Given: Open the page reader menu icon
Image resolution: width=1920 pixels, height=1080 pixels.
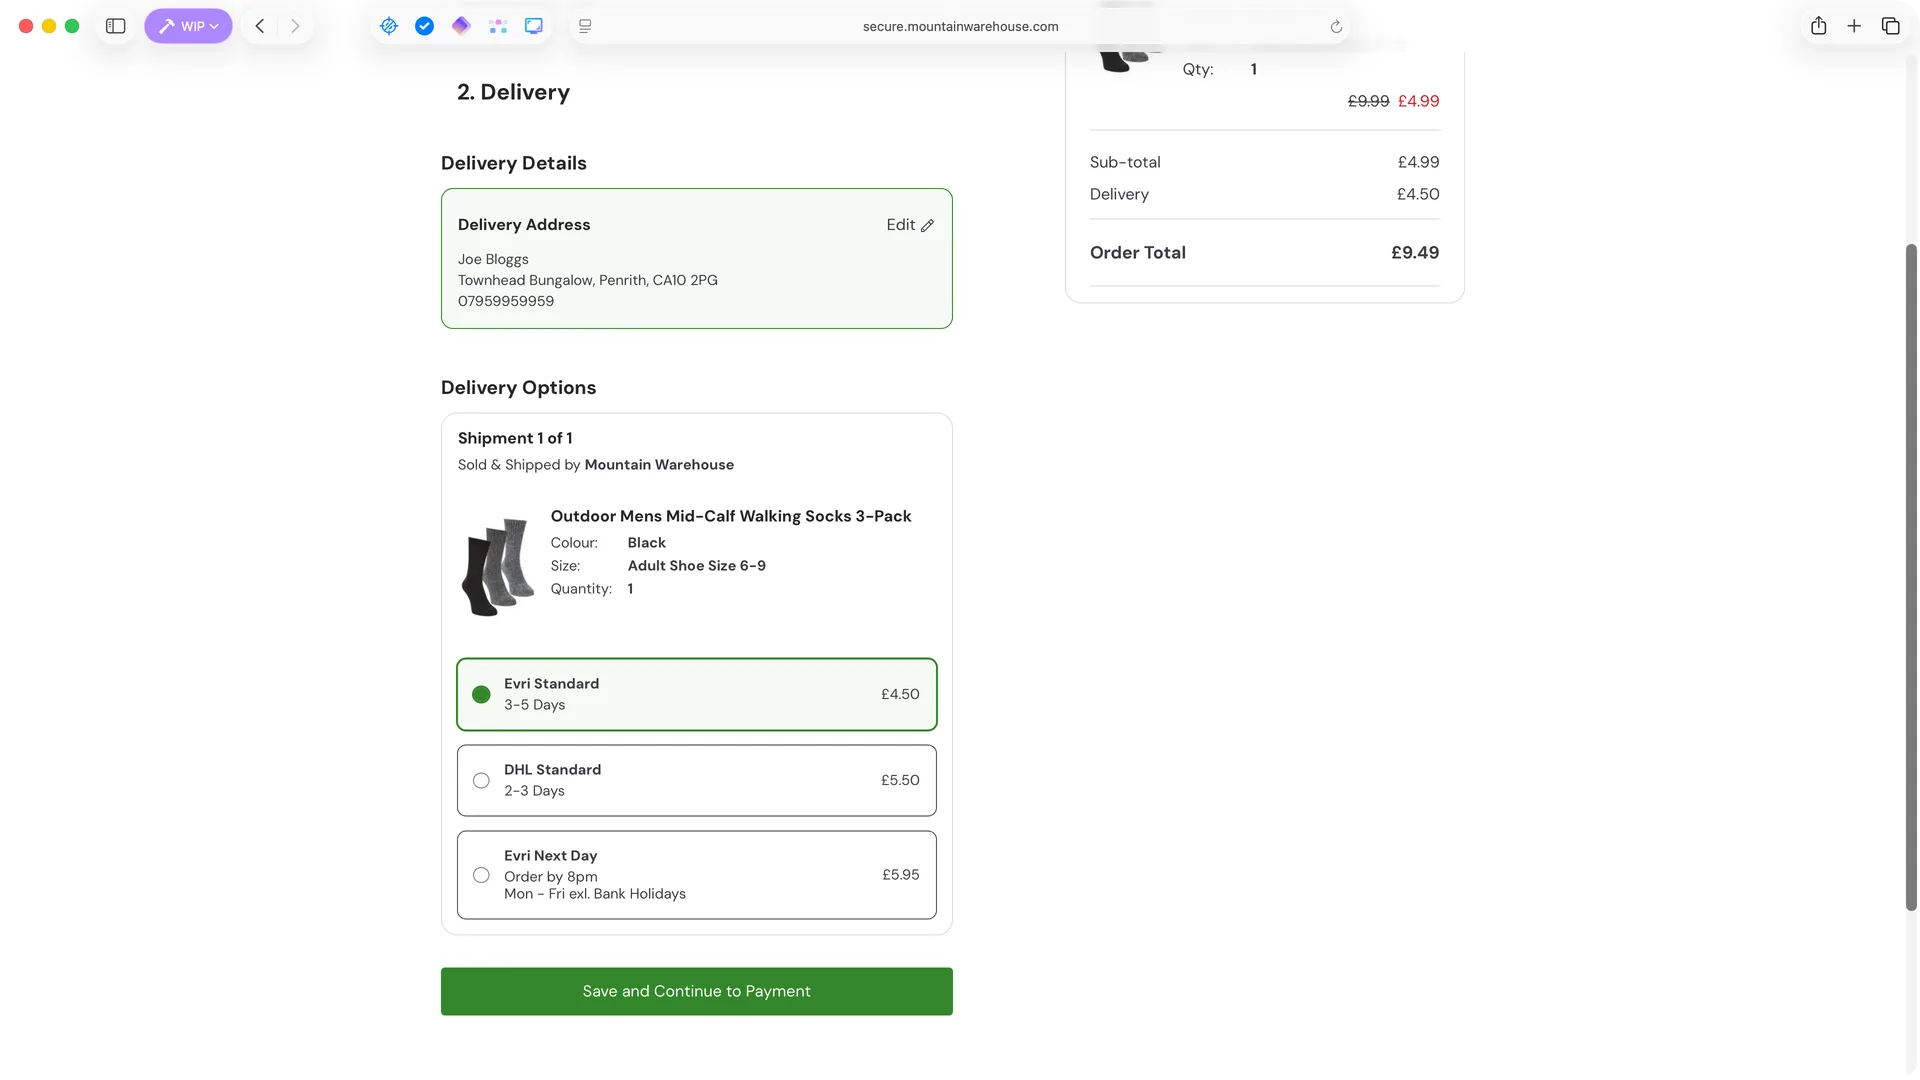Looking at the screenshot, I should 586,26.
